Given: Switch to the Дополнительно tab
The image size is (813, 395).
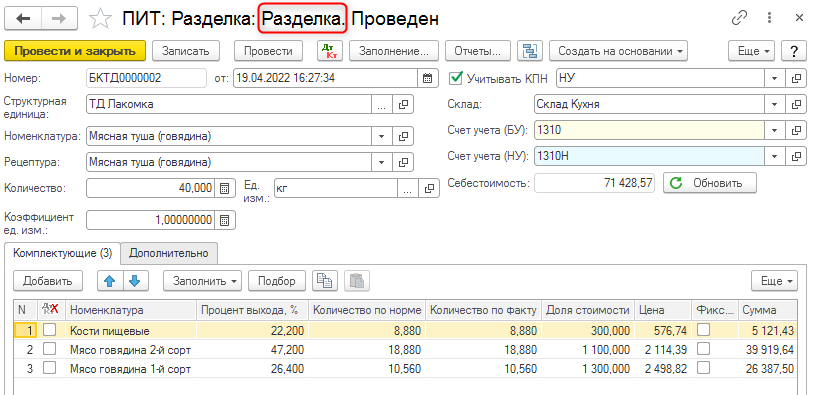Looking at the screenshot, I should click(x=169, y=253).
